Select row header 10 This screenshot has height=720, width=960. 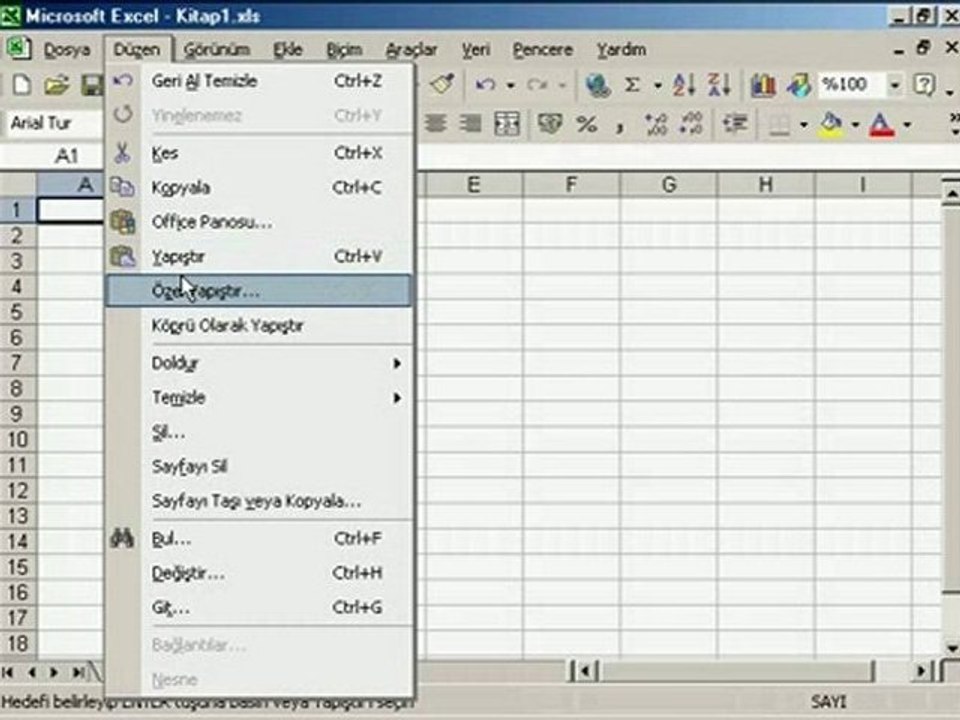[18, 440]
